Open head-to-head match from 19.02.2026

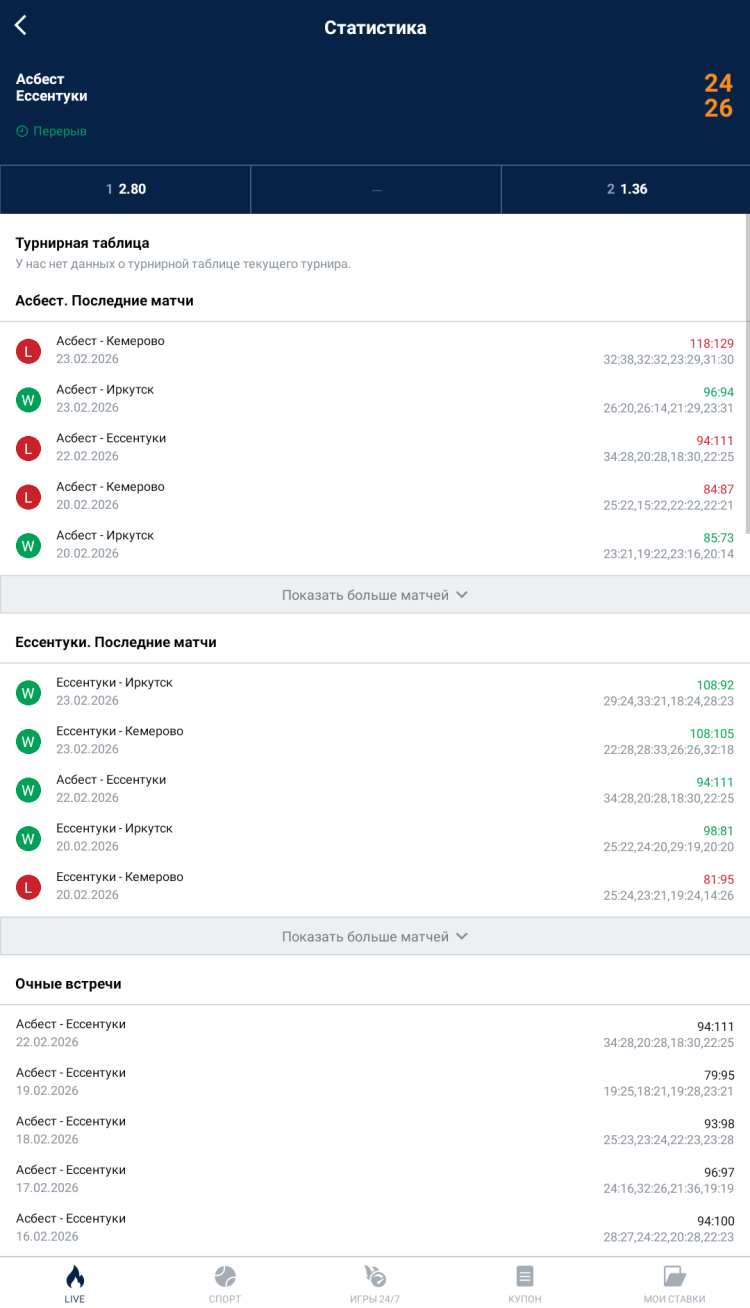click(375, 1082)
